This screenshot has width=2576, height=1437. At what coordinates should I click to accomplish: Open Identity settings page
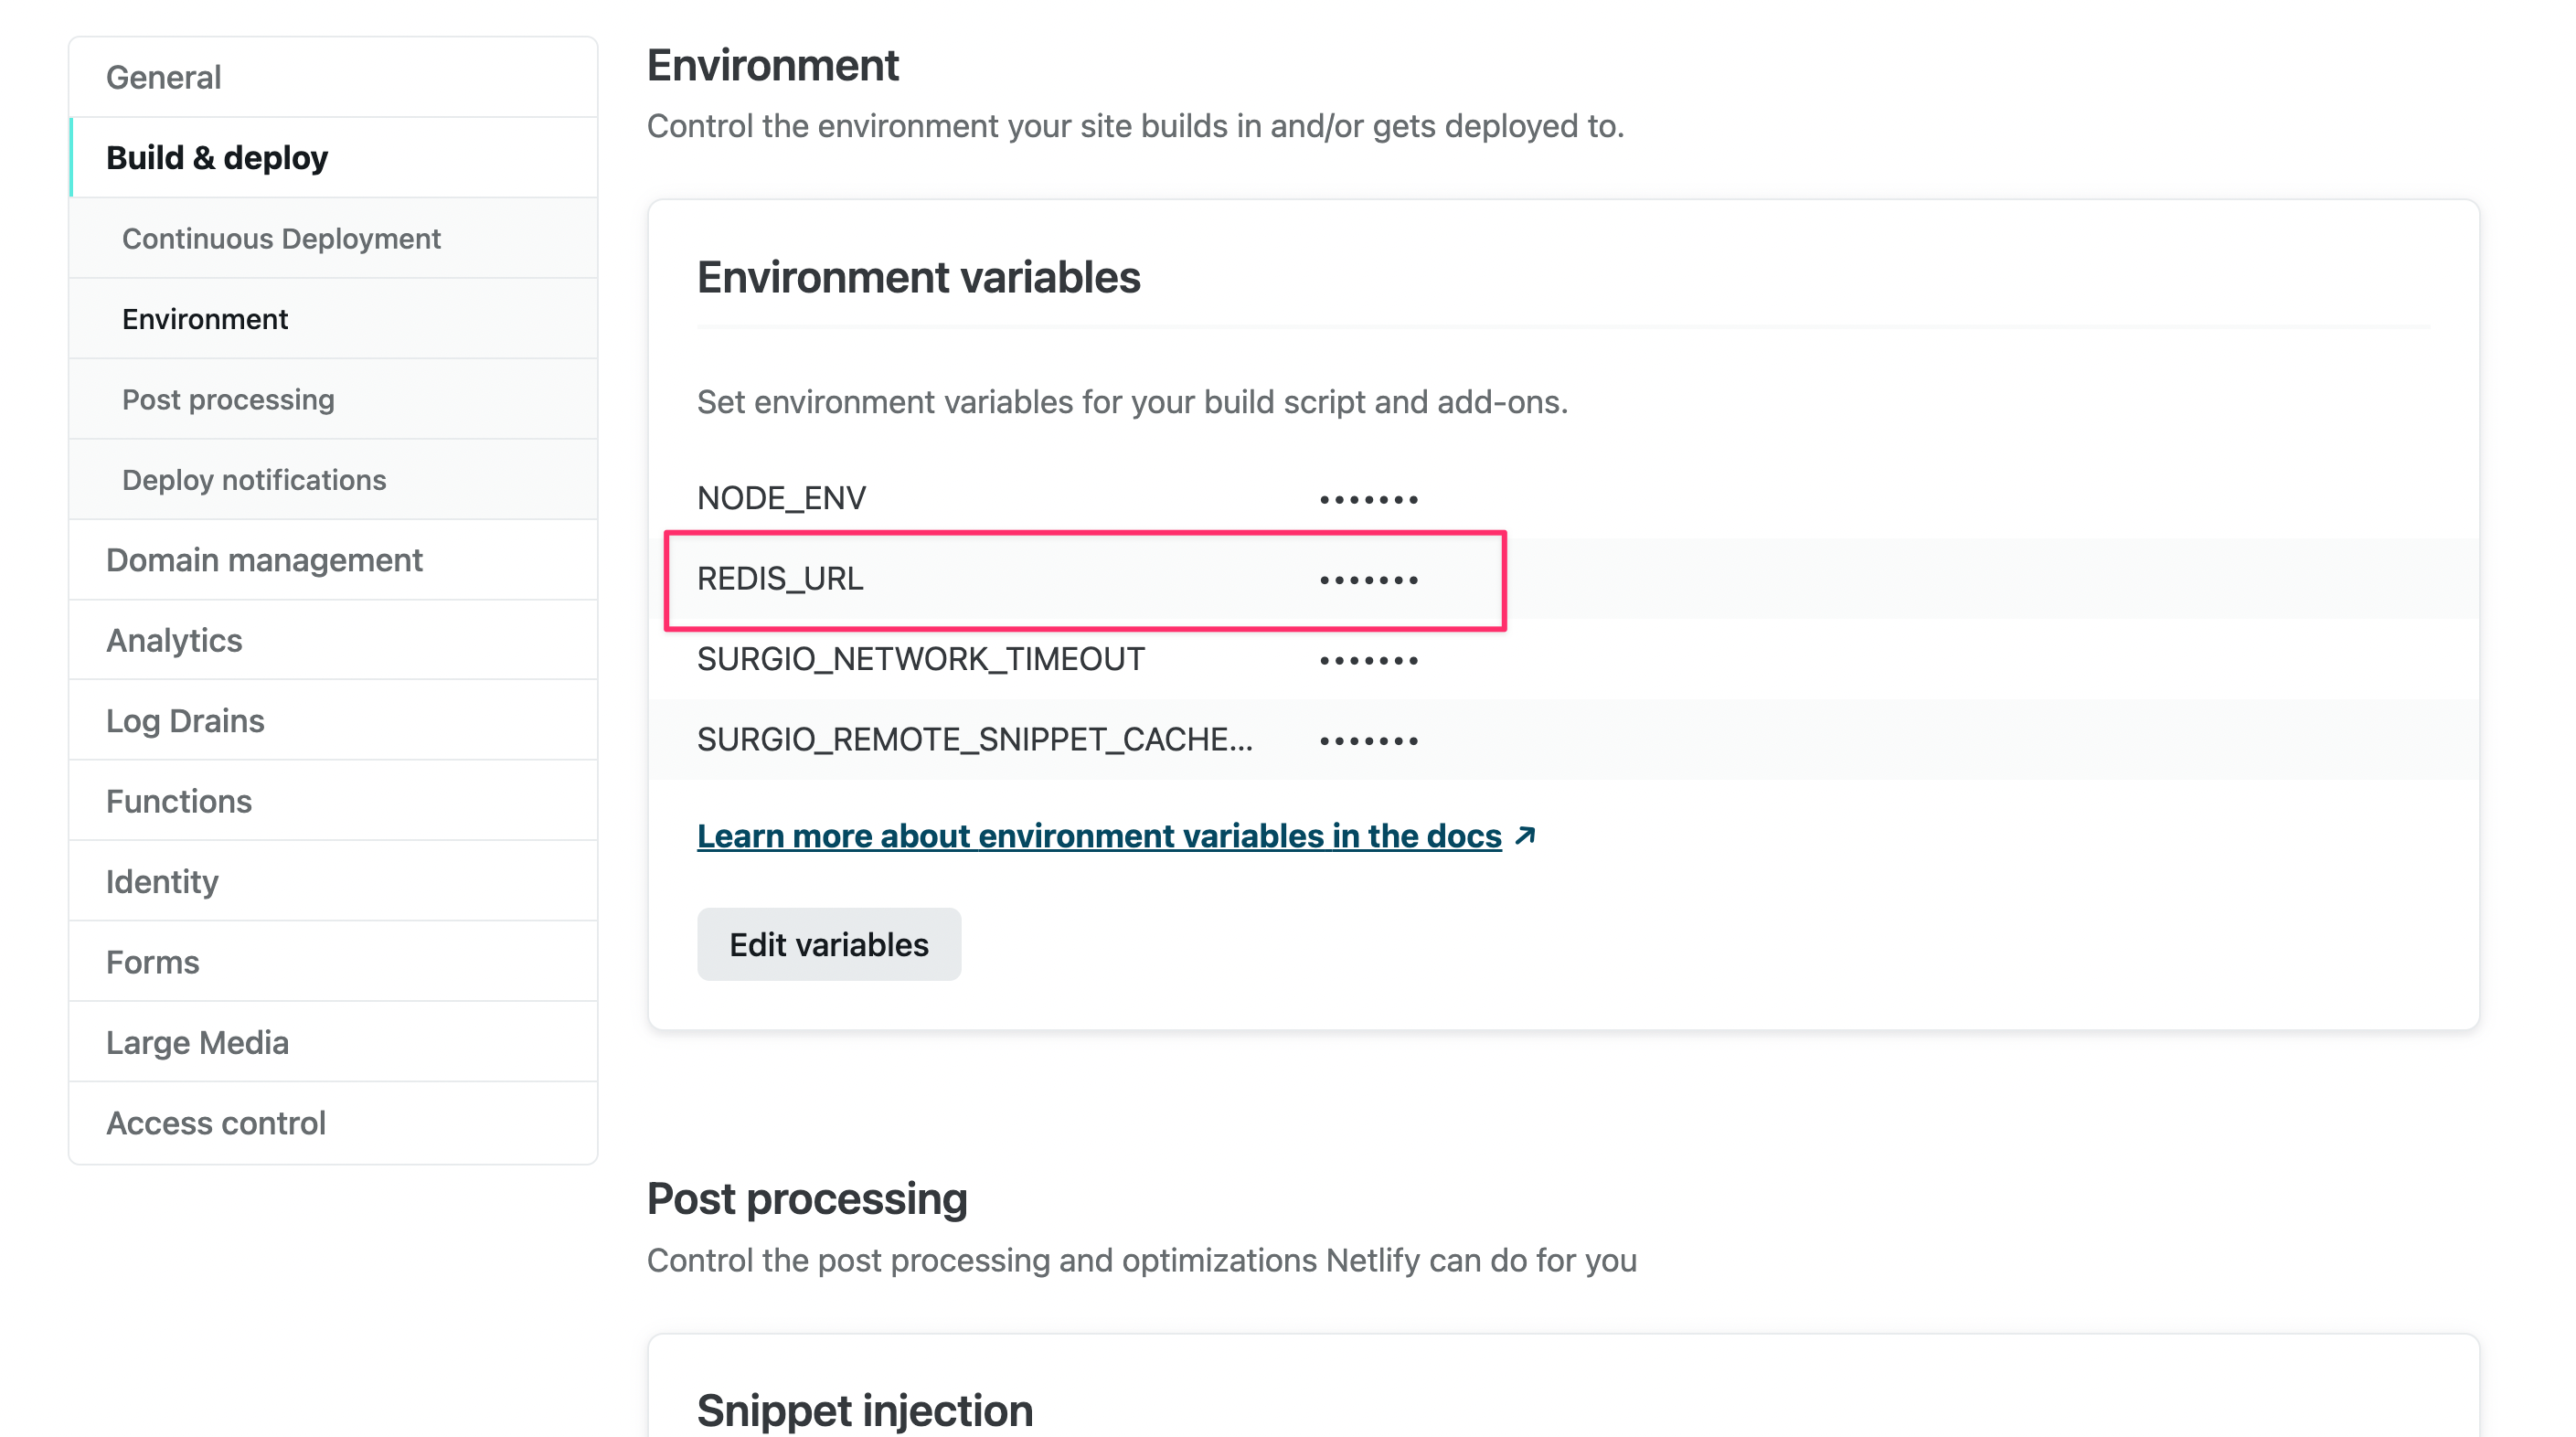click(x=162, y=882)
